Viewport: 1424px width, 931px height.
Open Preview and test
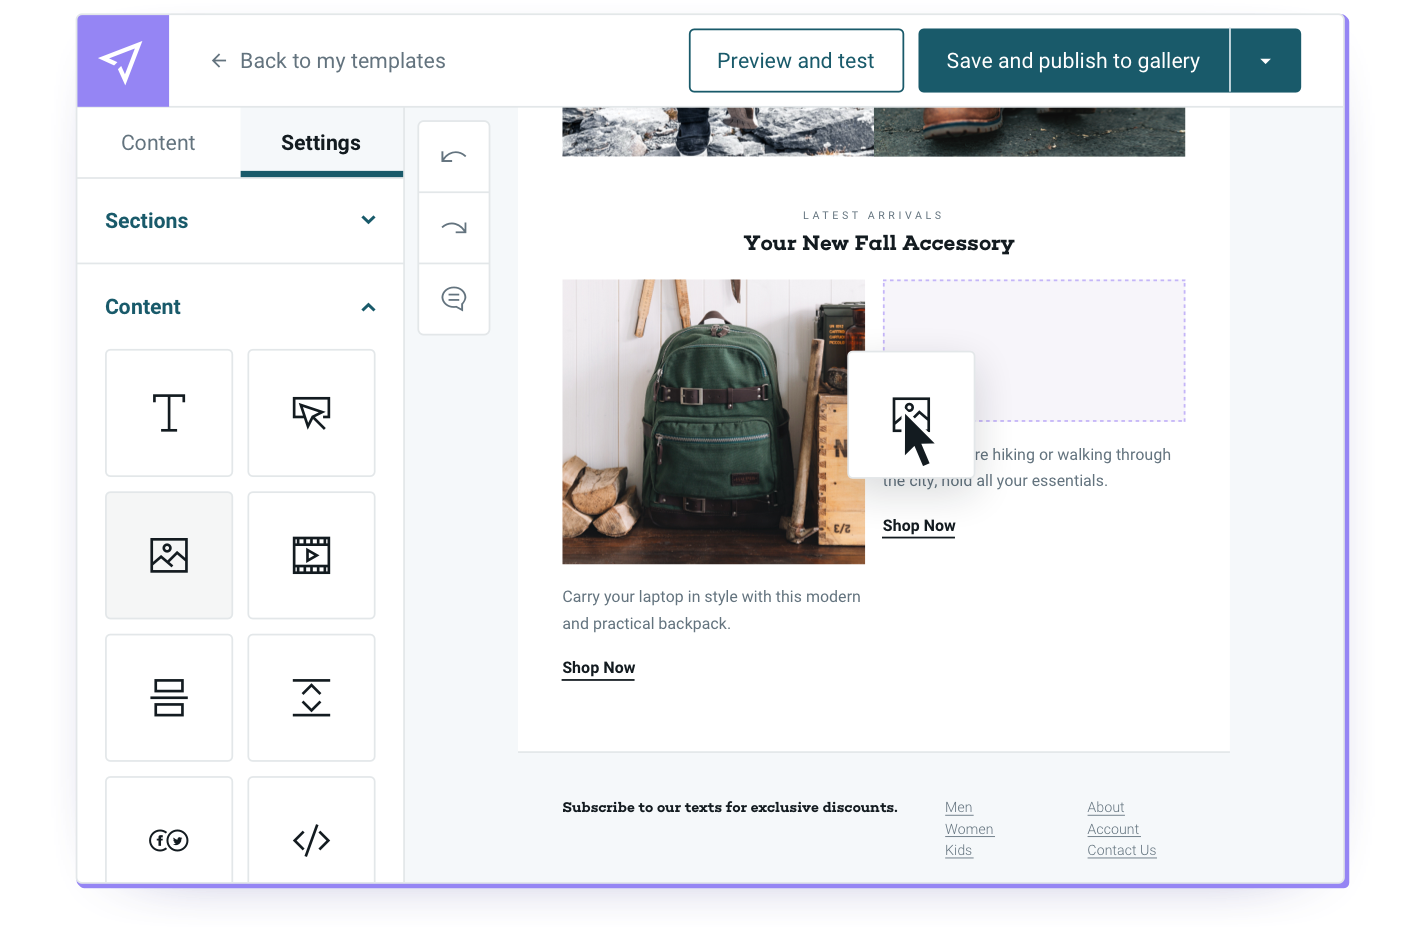(796, 61)
